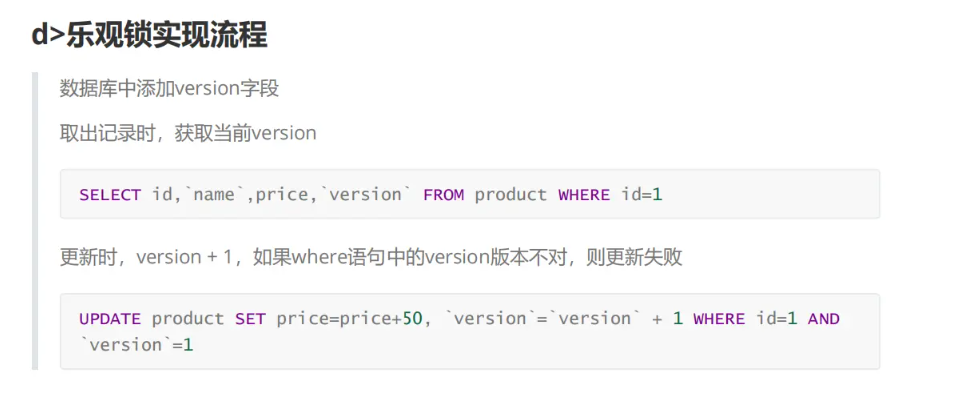Click the product table name after FROM
This screenshot has width=964, height=419.
511,195
